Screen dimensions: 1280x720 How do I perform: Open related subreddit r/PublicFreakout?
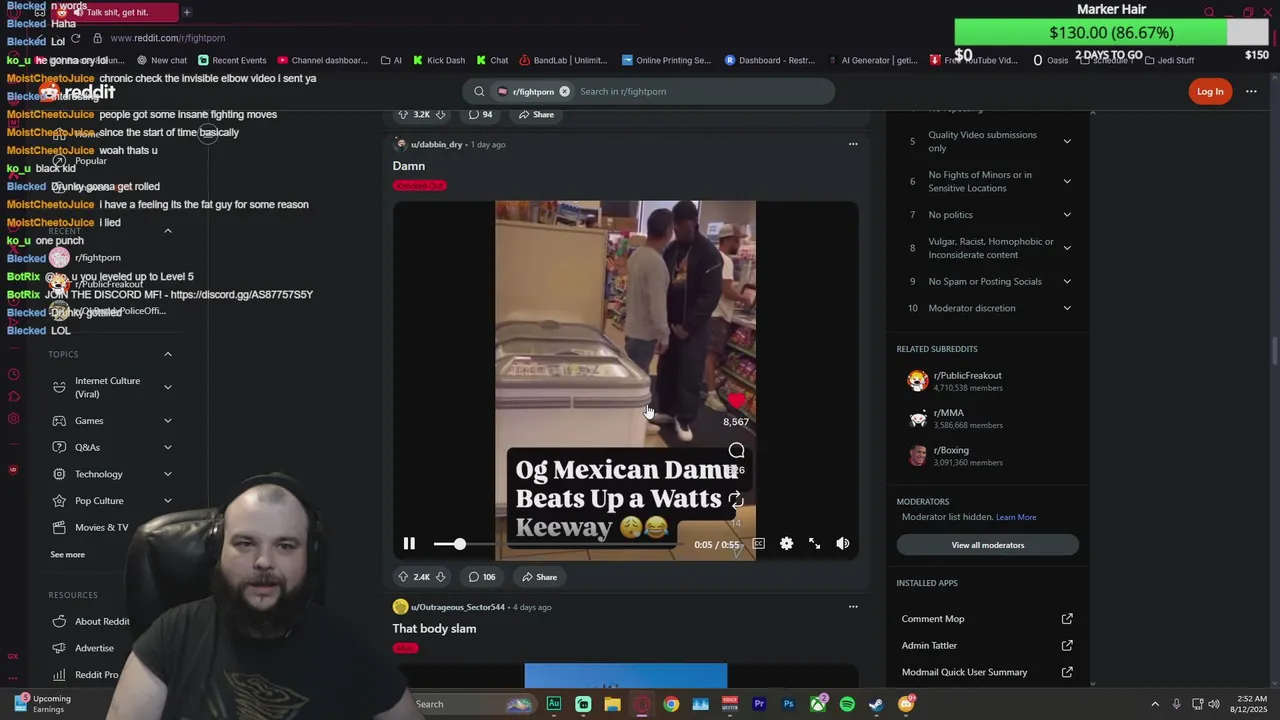tap(967, 376)
